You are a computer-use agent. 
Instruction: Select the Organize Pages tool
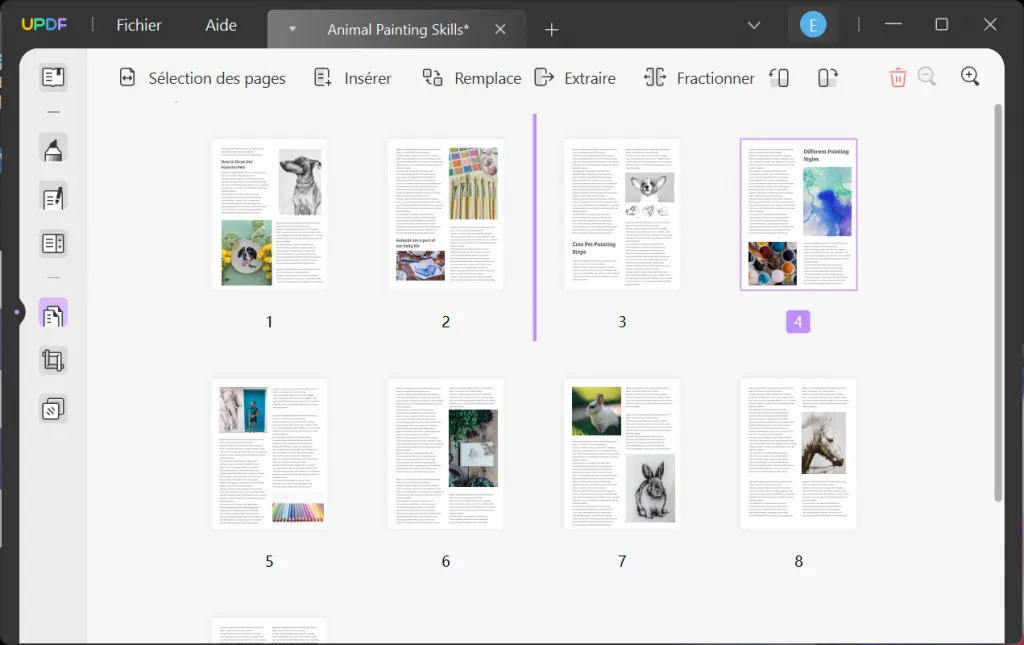click(x=53, y=313)
